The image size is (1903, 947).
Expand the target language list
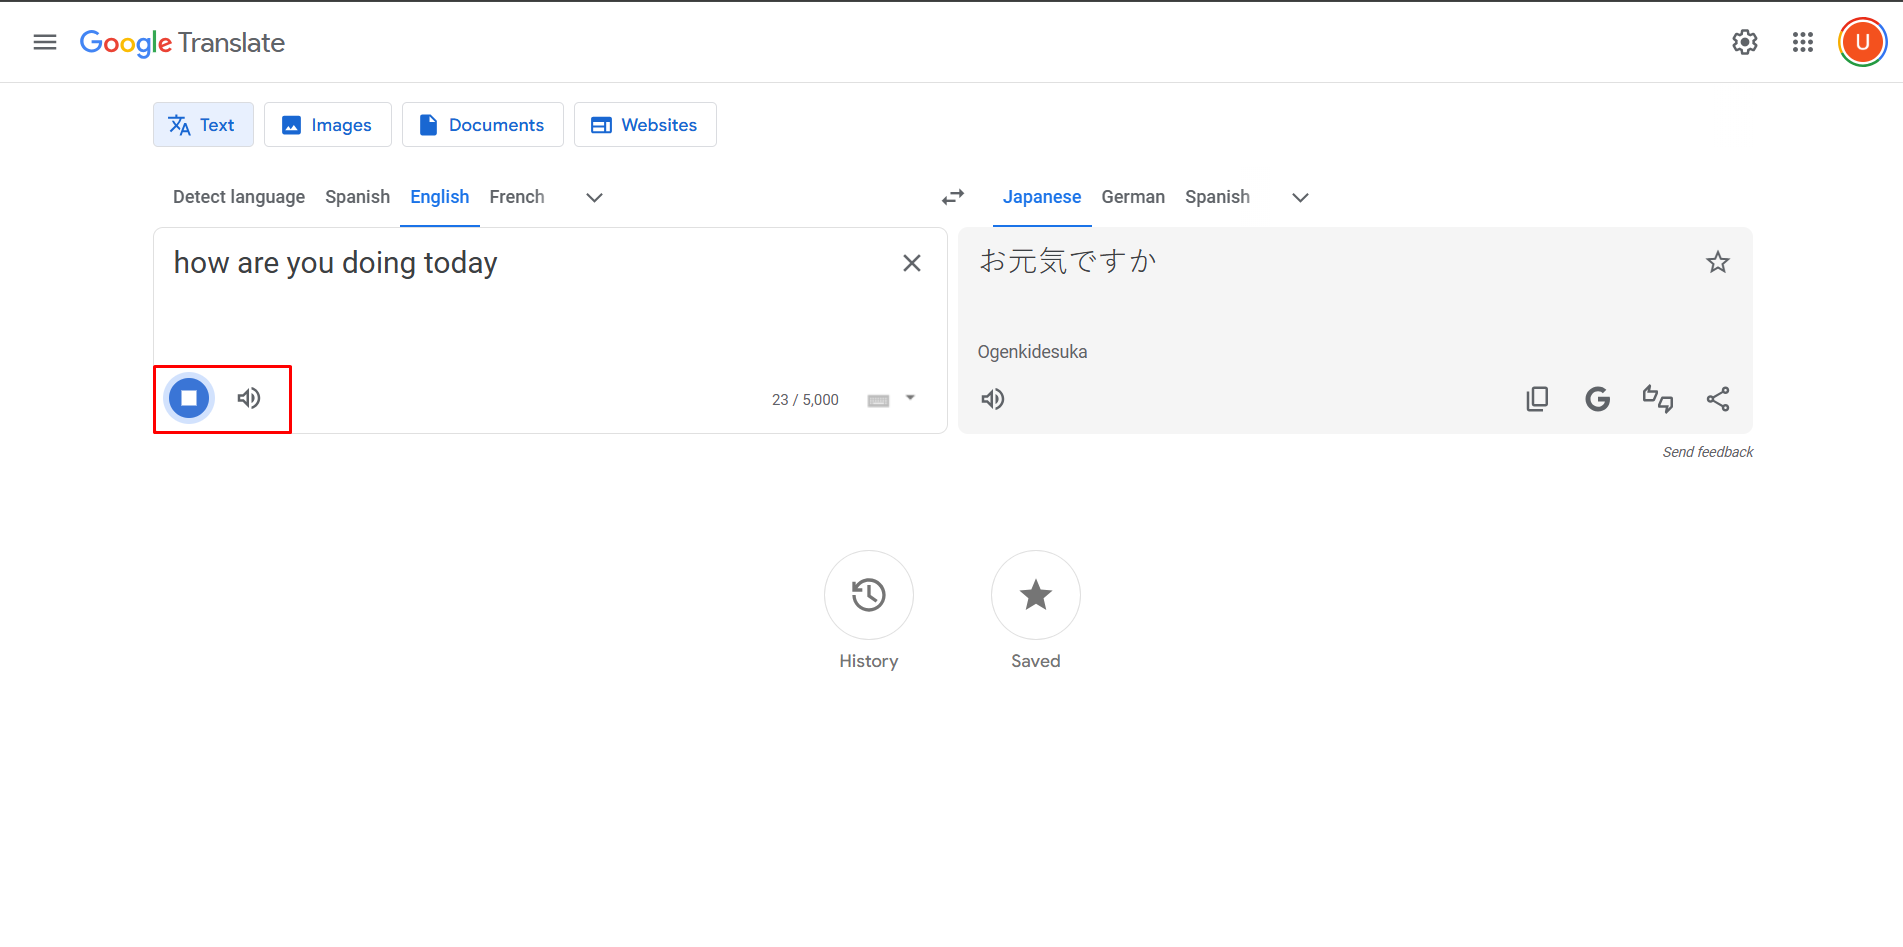pos(1299,197)
